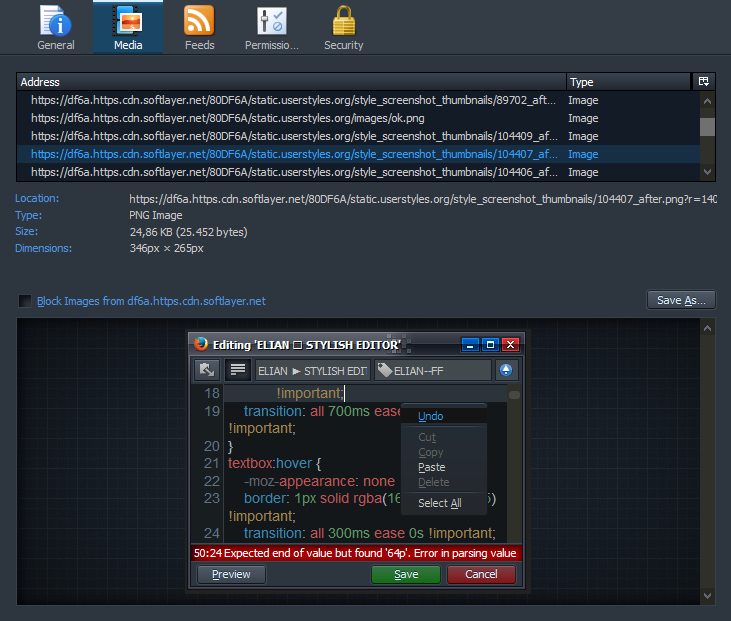This screenshot has height=621, width=731.
Task: Click the Location URL value field
Action: (x=422, y=199)
